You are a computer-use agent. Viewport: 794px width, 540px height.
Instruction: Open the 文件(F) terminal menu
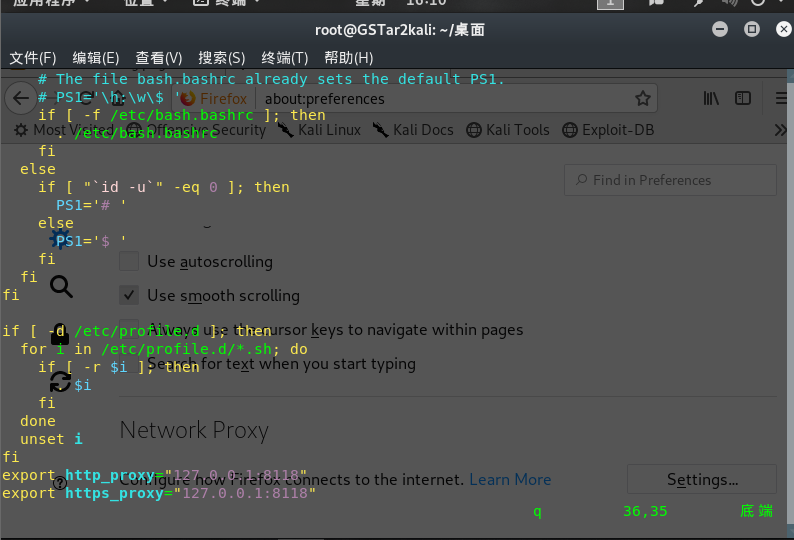pyautogui.click(x=33, y=58)
